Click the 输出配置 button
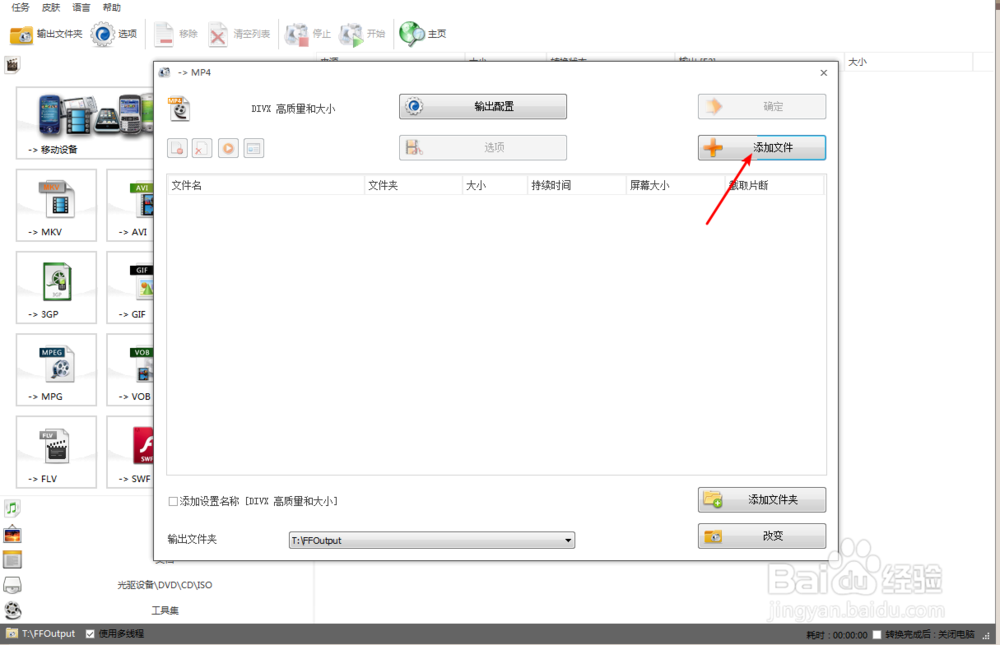Screen dimensions: 1000x645 point(482,106)
